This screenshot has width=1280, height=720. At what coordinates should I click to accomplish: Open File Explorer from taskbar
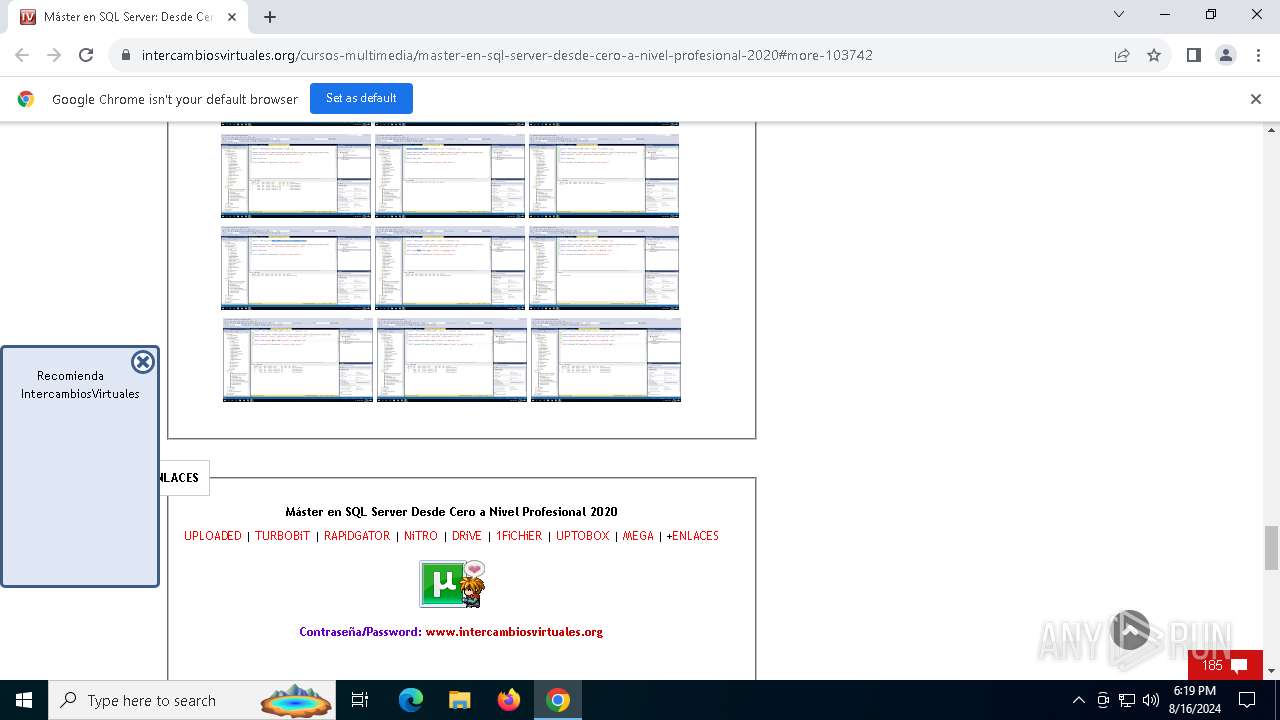[x=459, y=700]
